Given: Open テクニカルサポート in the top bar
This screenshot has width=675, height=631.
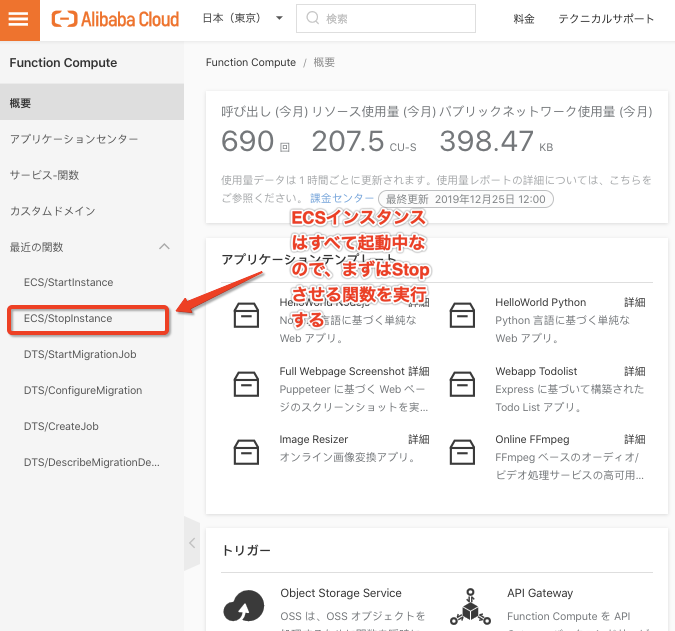Looking at the screenshot, I should [x=606, y=19].
